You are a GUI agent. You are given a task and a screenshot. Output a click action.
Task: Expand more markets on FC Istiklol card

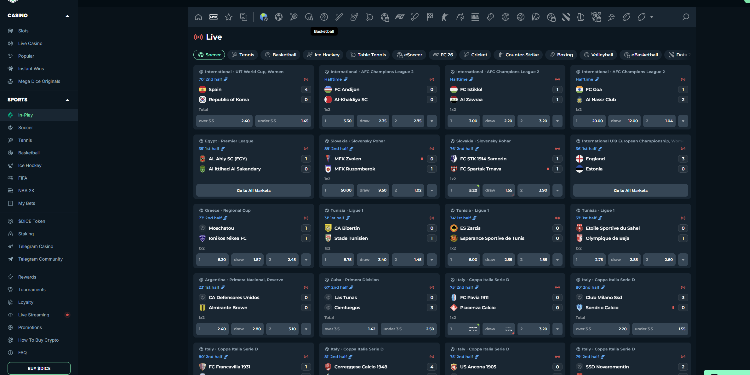pos(557,121)
